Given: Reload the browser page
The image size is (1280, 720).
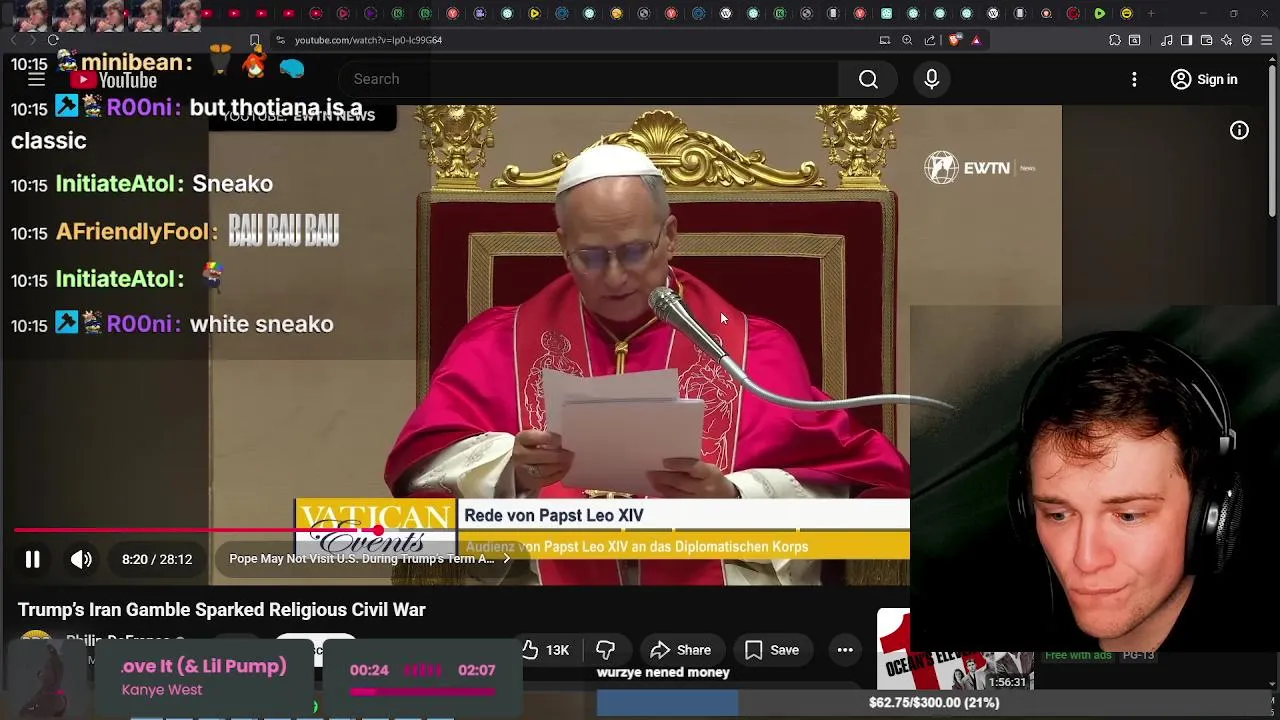Looking at the screenshot, I should 53,40.
